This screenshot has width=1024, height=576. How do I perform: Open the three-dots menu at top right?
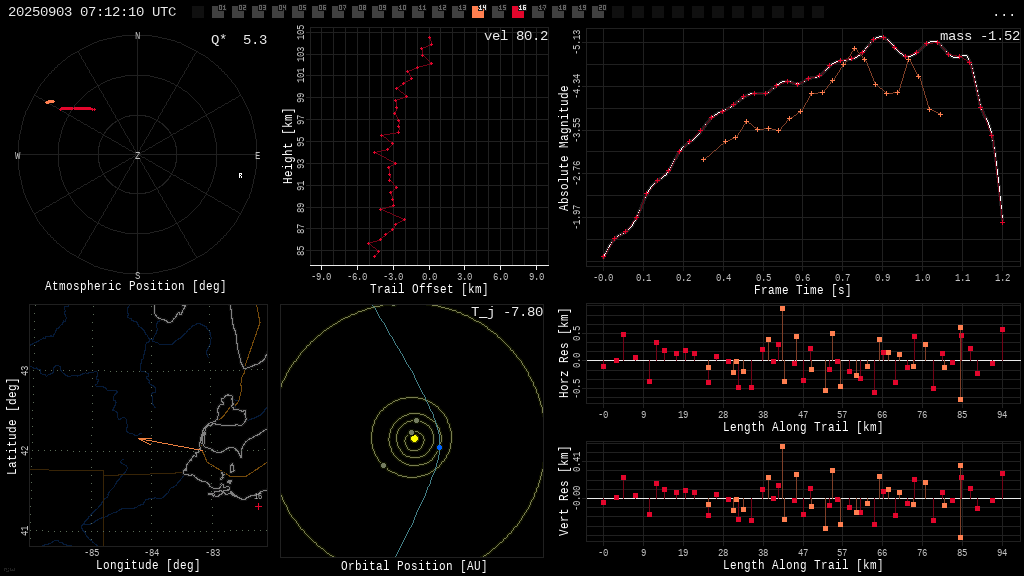click(x=1003, y=13)
